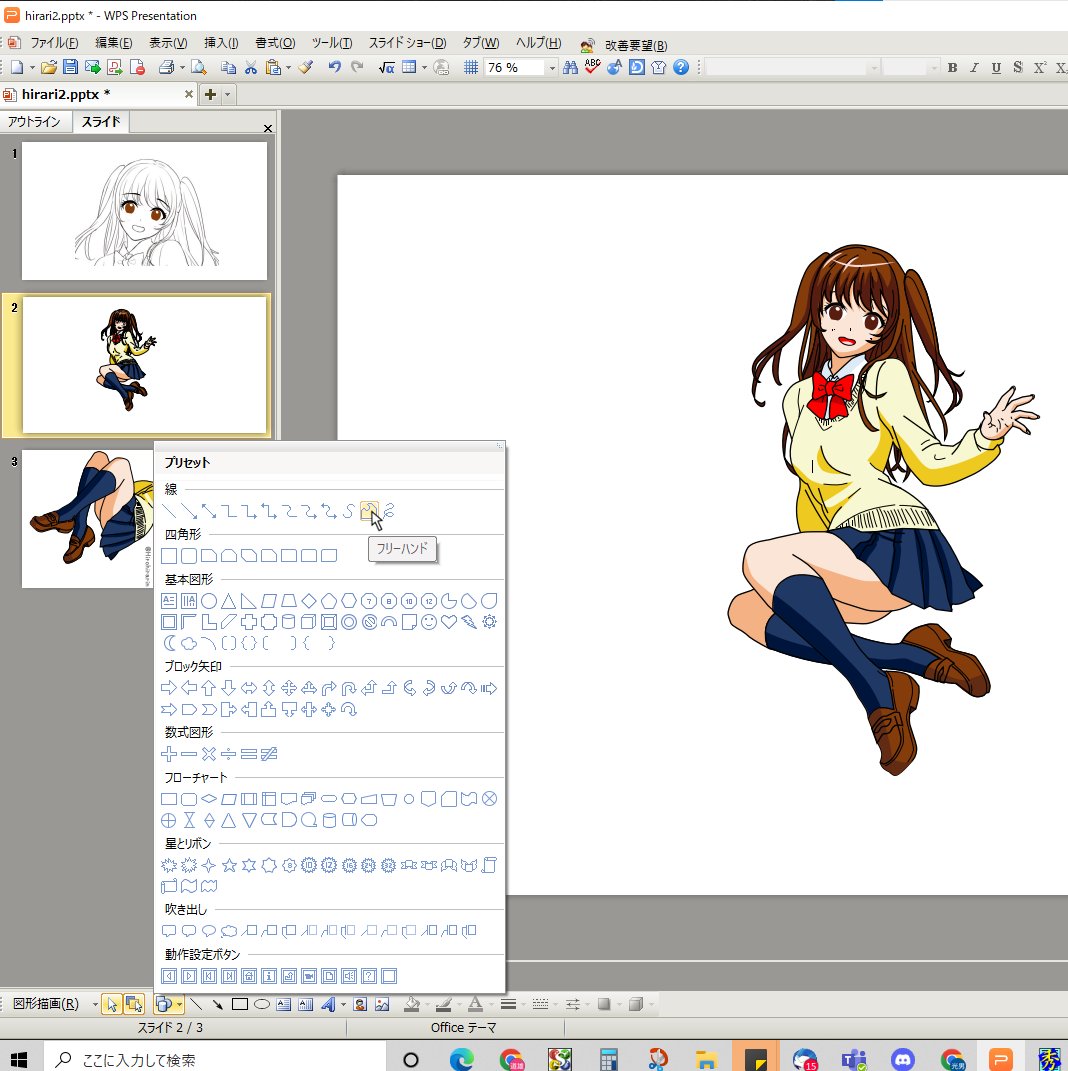The width and height of the screenshot is (1068, 1071).
Task: Open the 書式(O) menu
Action: click(x=275, y=42)
